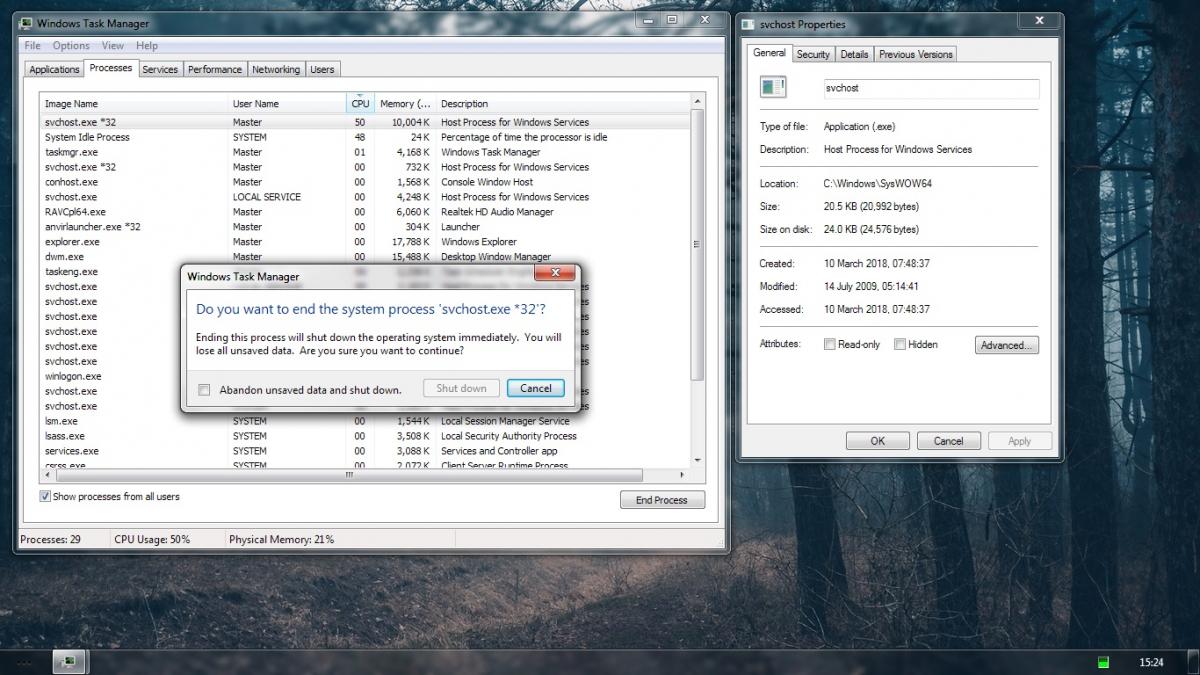1200x675 pixels.
Task: Click the svchost application icon in Properties
Action: 773,88
